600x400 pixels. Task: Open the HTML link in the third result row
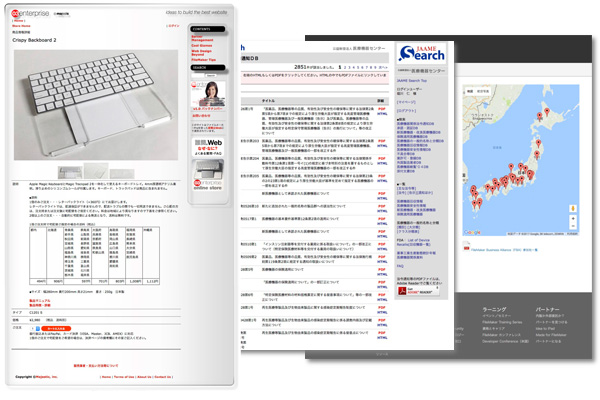click(x=382, y=163)
